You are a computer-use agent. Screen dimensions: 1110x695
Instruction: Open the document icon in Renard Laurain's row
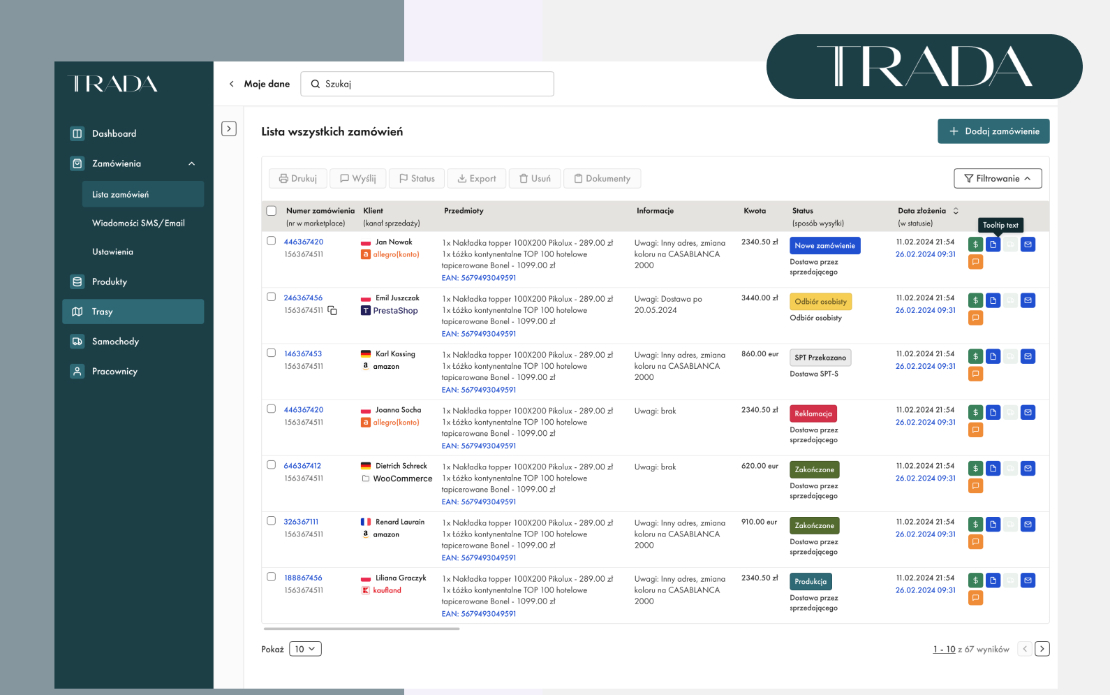993,524
